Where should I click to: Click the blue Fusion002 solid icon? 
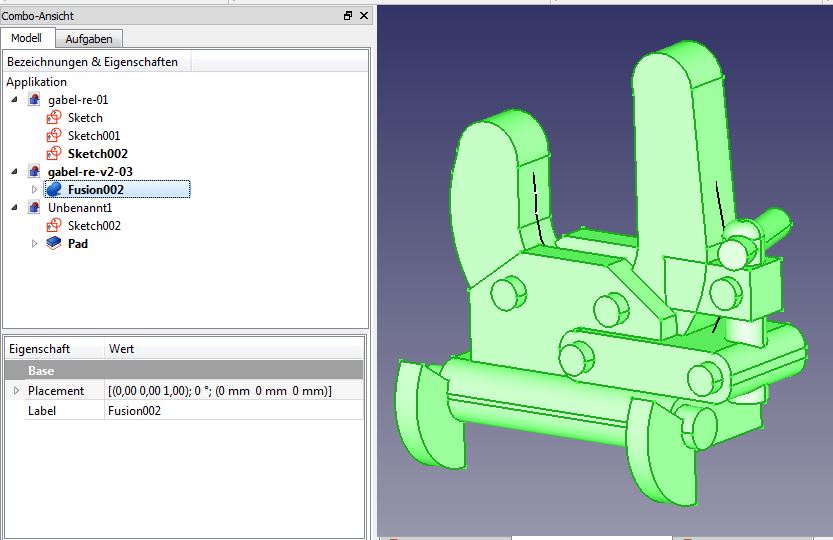coord(54,190)
